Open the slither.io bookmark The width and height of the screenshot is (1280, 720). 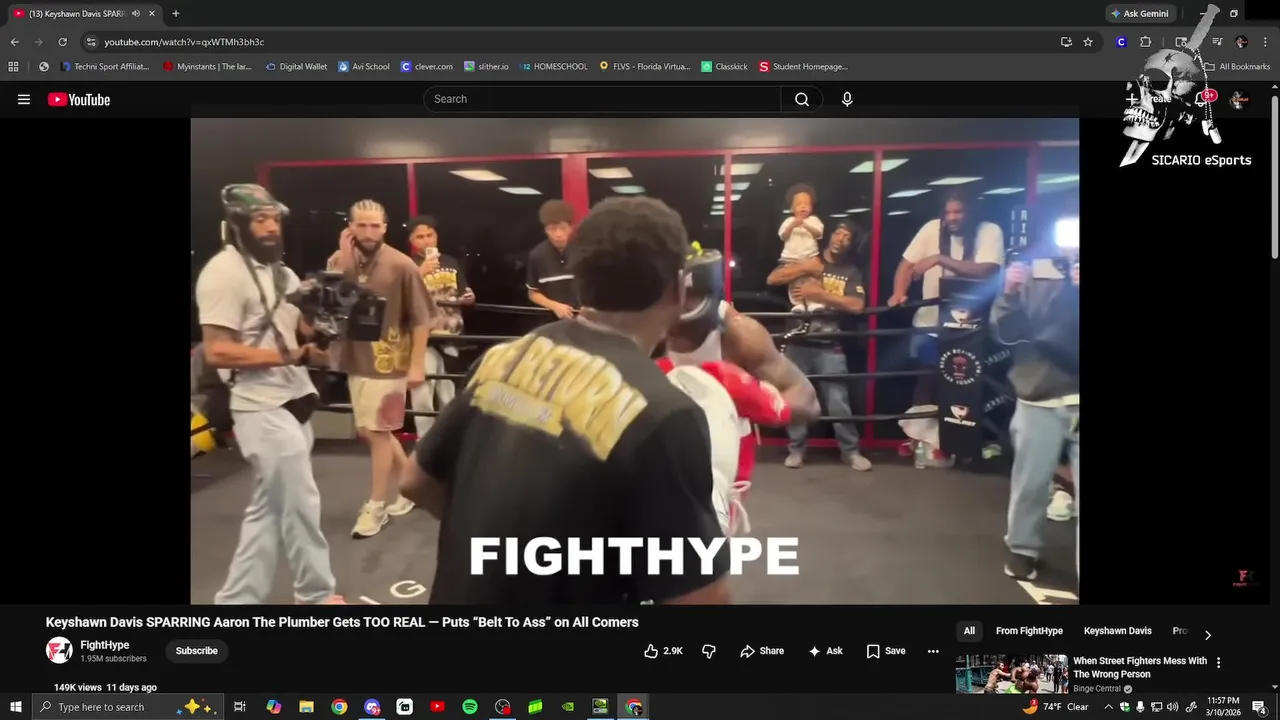pos(486,67)
